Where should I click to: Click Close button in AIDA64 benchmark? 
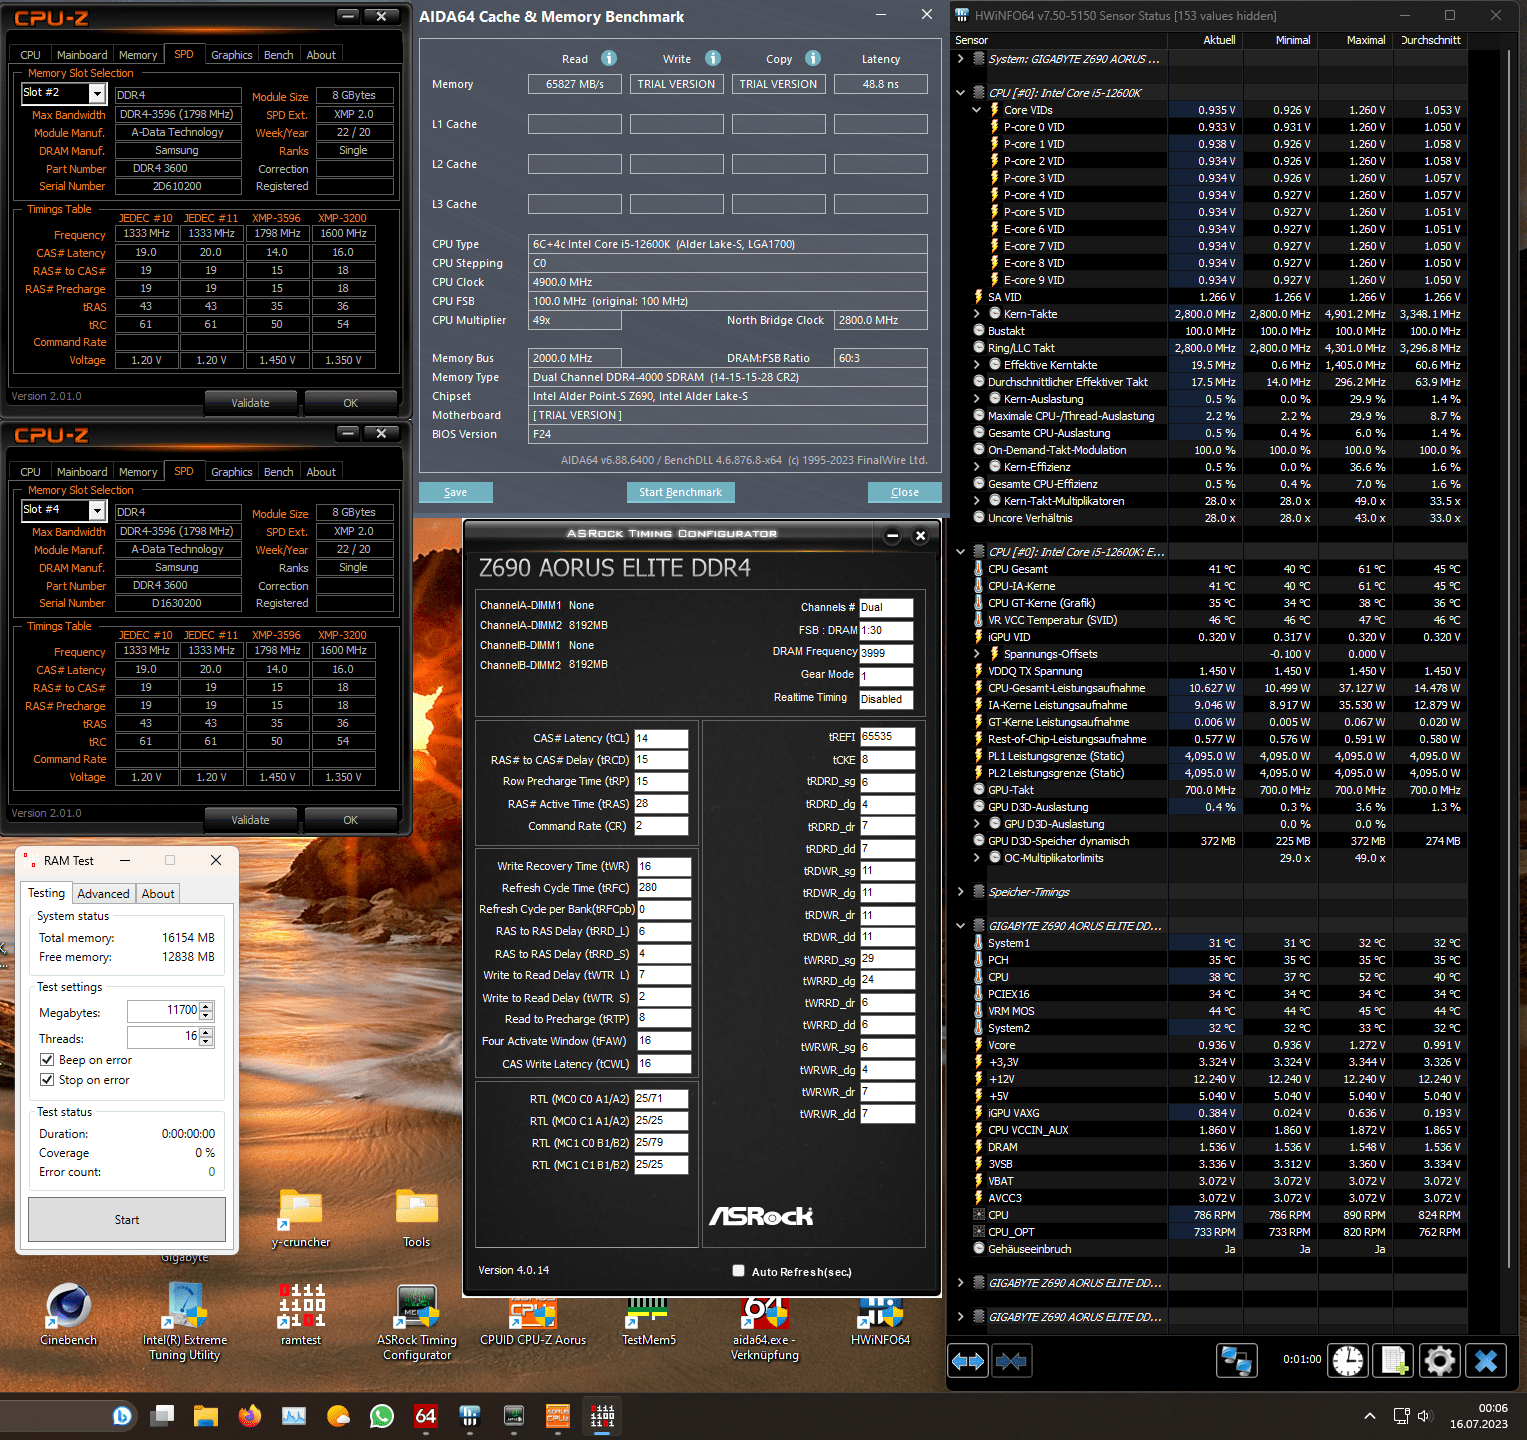click(x=905, y=492)
